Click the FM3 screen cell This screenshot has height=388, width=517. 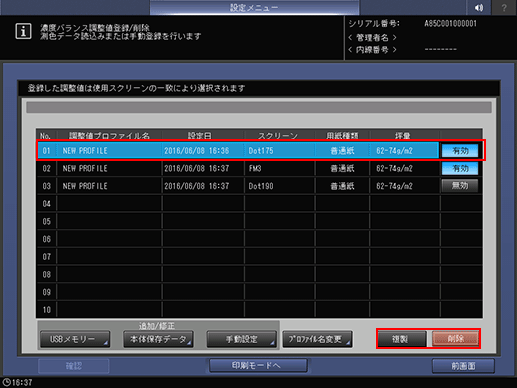pos(255,168)
